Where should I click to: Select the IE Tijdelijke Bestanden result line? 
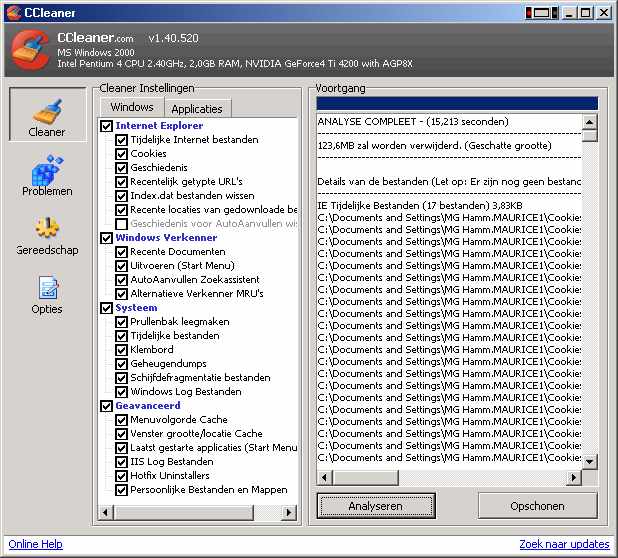coord(420,206)
